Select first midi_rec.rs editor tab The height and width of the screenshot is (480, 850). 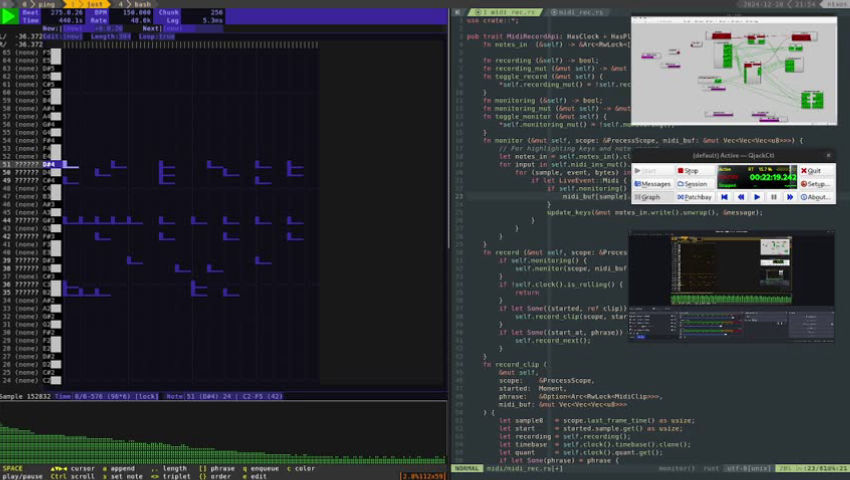point(503,11)
